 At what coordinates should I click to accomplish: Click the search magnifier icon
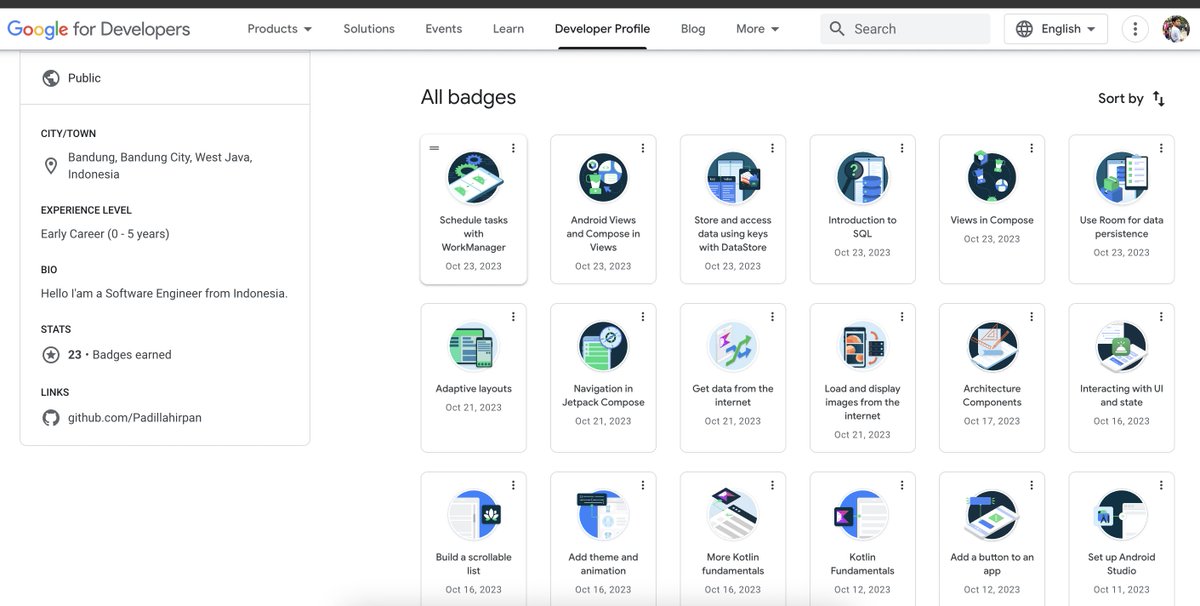pyautogui.click(x=837, y=29)
